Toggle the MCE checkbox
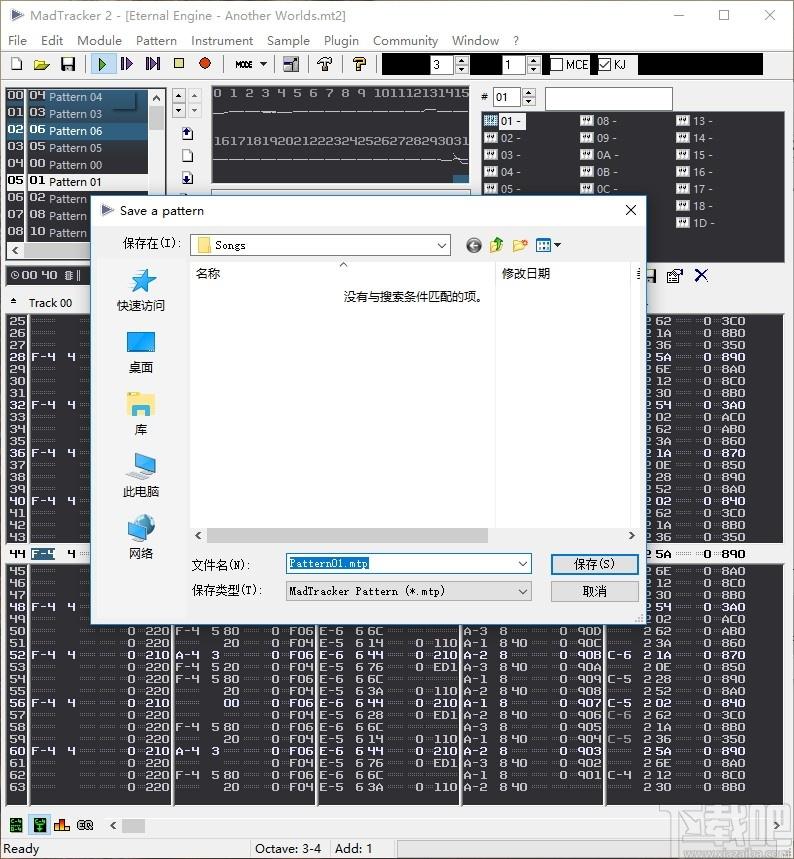 click(x=557, y=65)
